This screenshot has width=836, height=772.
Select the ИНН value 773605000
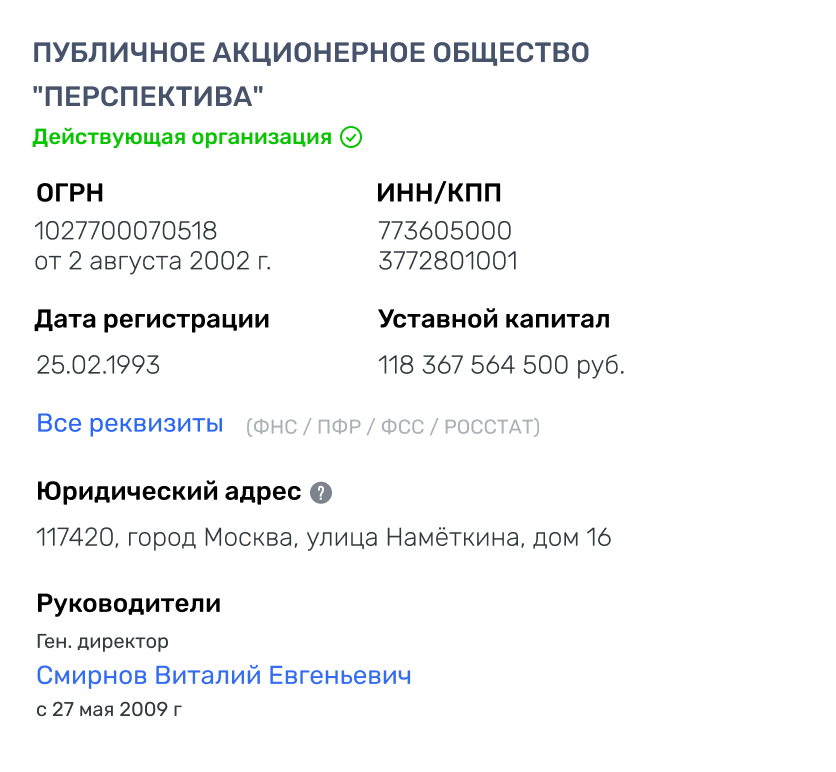coord(445,231)
